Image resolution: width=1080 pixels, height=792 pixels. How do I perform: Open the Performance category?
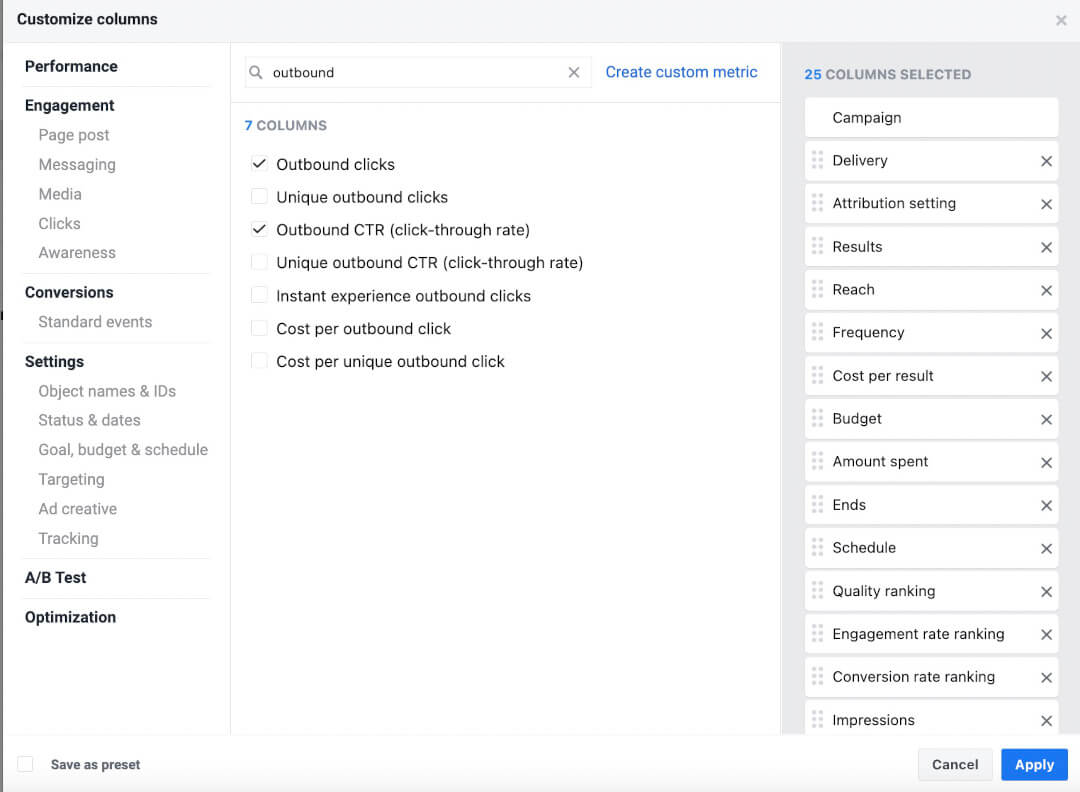pyautogui.click(x=71, y=66)
